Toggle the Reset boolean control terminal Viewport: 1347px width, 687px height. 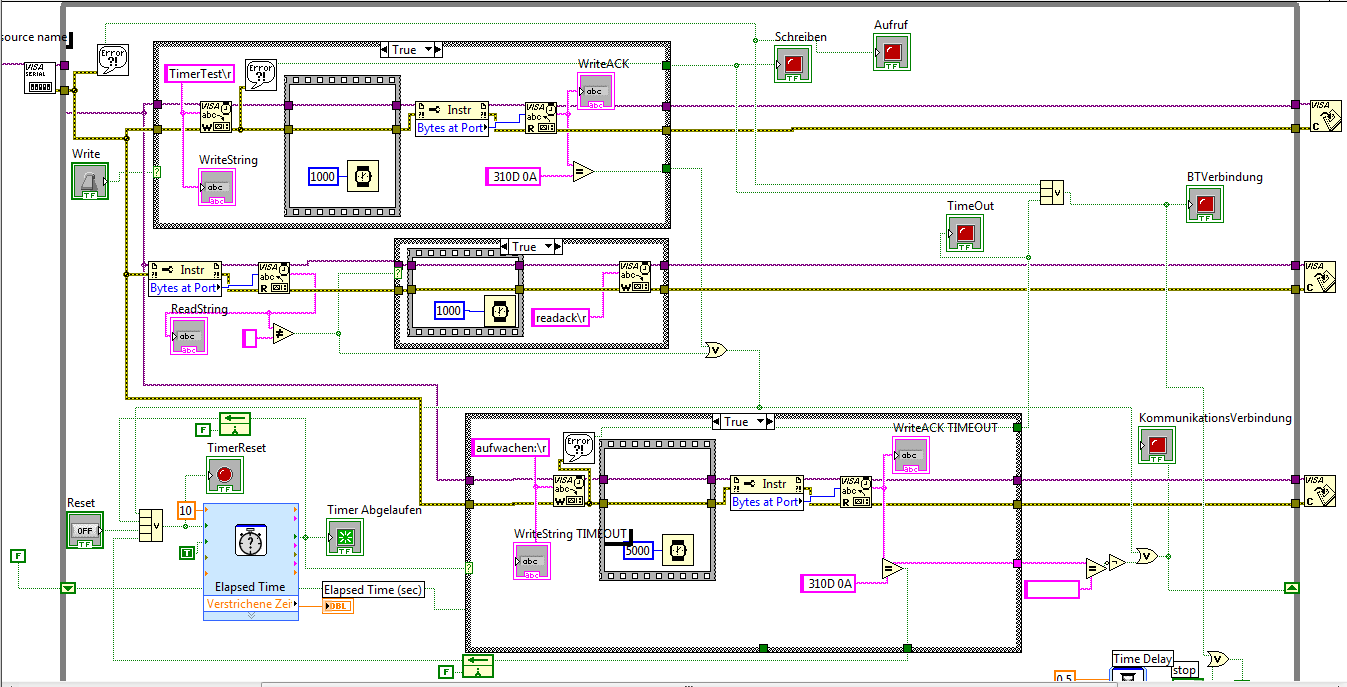[85, 529]
